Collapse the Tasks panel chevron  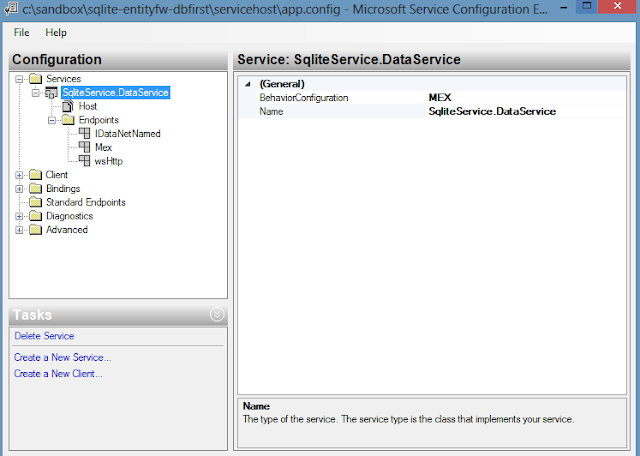click(x=217, y=314)
